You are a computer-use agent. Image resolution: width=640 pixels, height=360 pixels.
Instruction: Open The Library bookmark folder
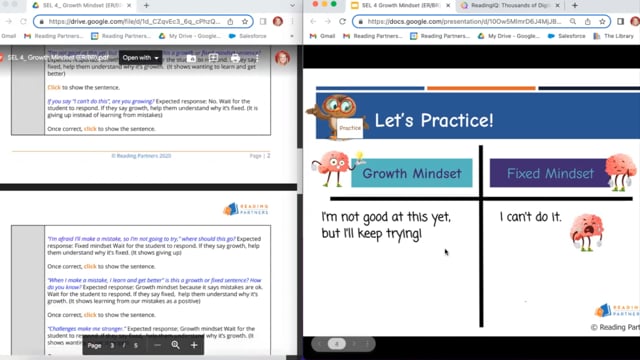point(613,36)
